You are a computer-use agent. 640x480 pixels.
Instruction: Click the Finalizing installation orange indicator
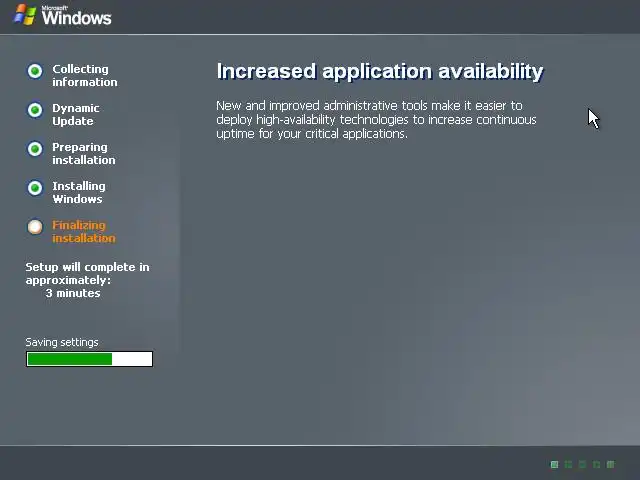coord(35,227)
